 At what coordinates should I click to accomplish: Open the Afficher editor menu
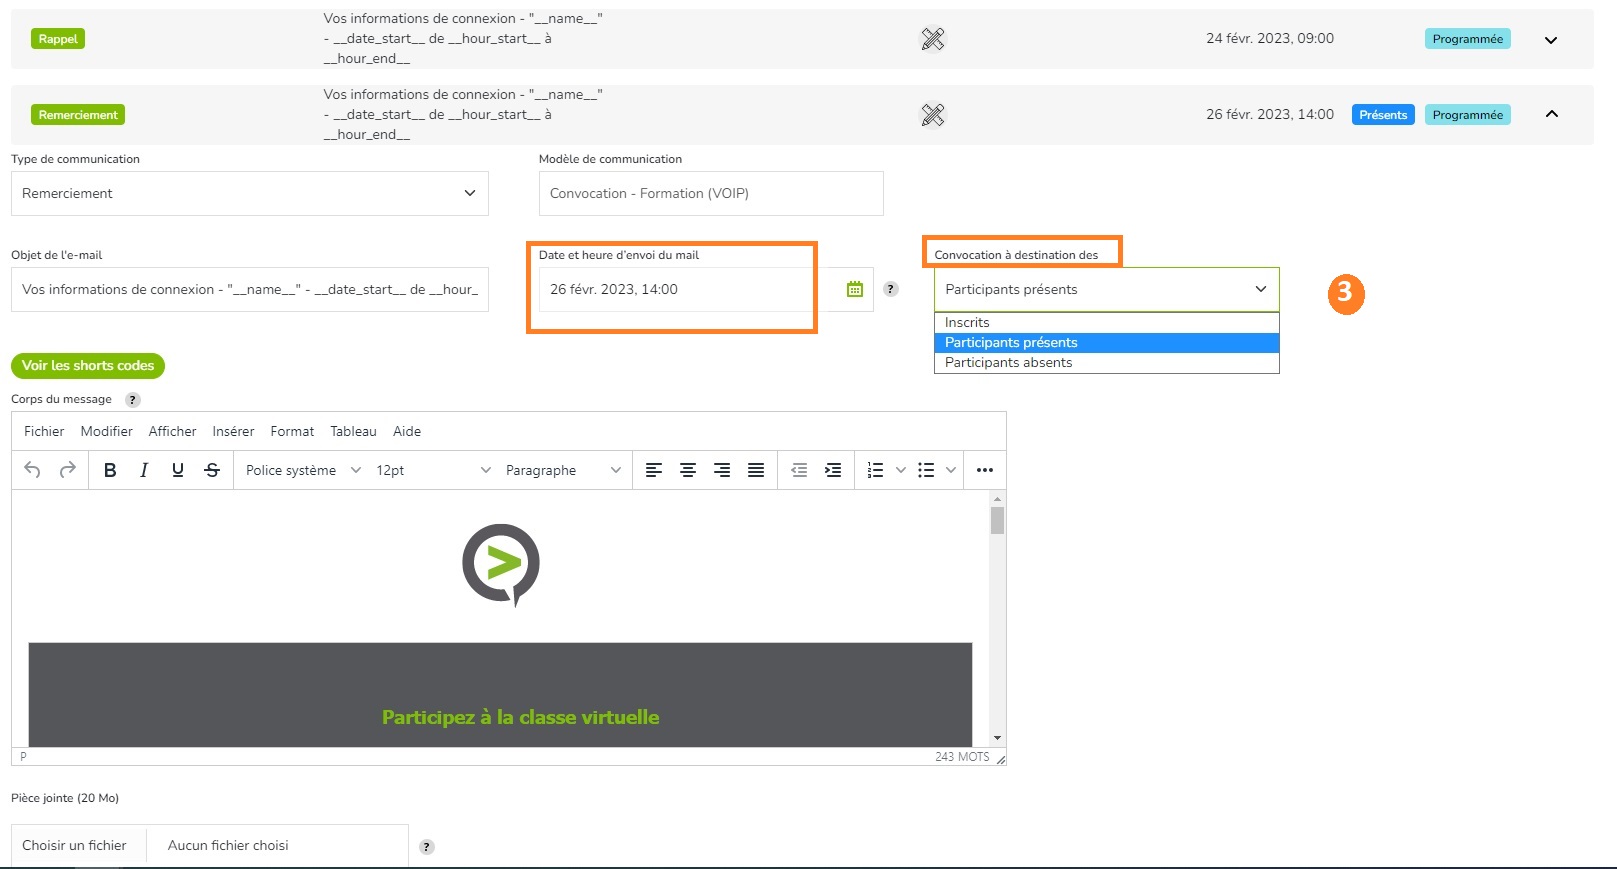(x=172, y=431)
